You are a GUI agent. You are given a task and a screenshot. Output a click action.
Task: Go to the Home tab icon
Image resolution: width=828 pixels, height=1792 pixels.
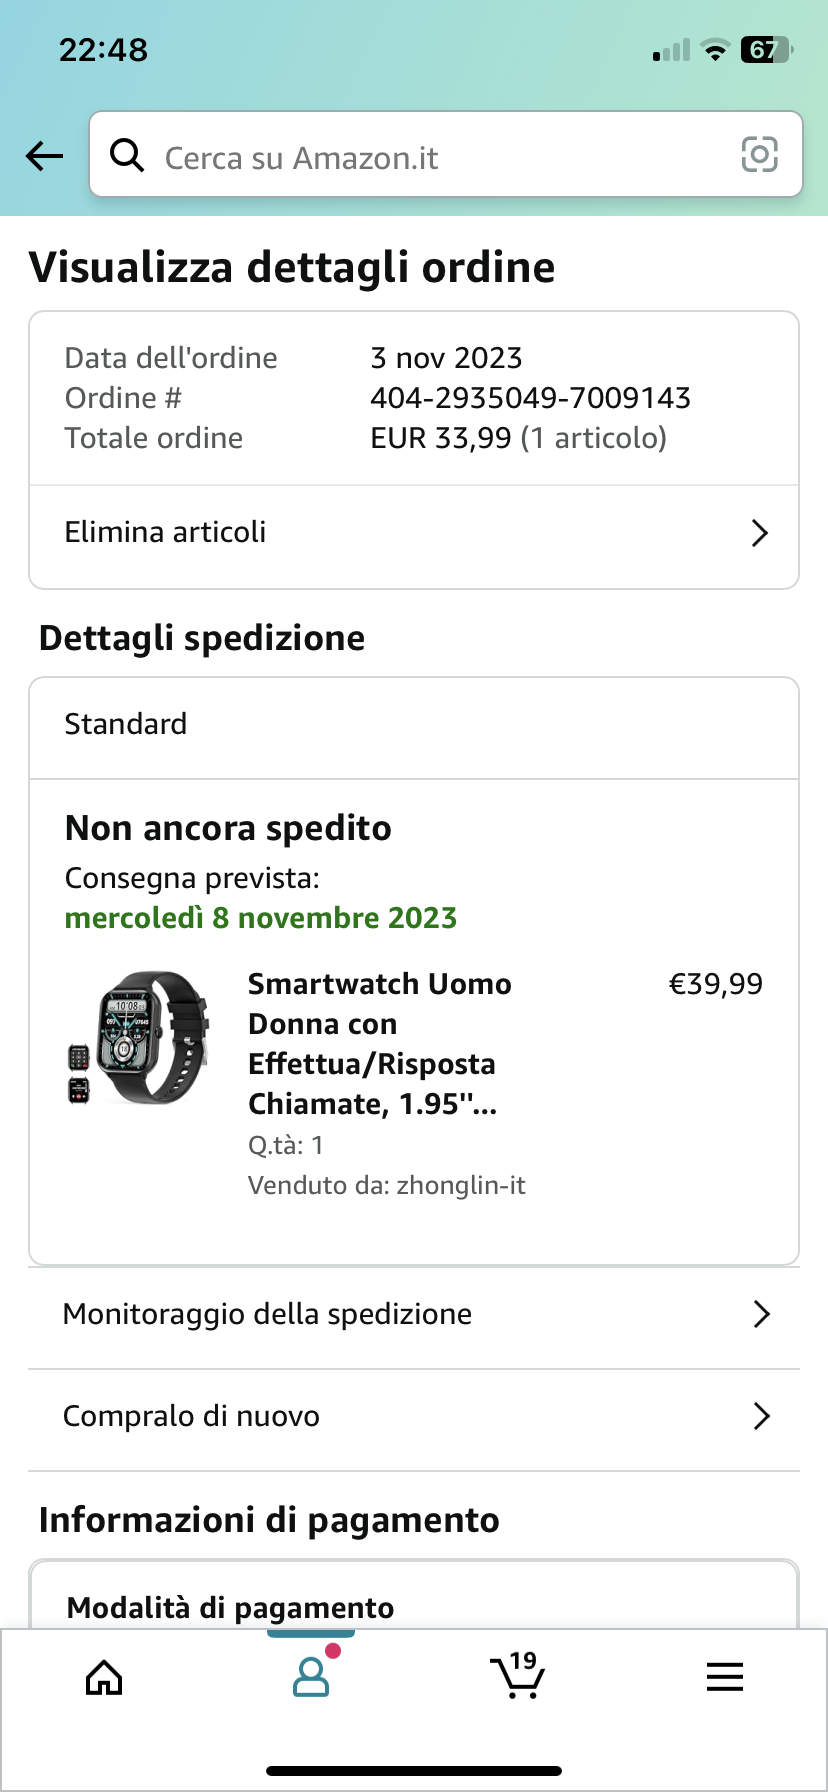pyautogui.click(x=104, y=1677)
